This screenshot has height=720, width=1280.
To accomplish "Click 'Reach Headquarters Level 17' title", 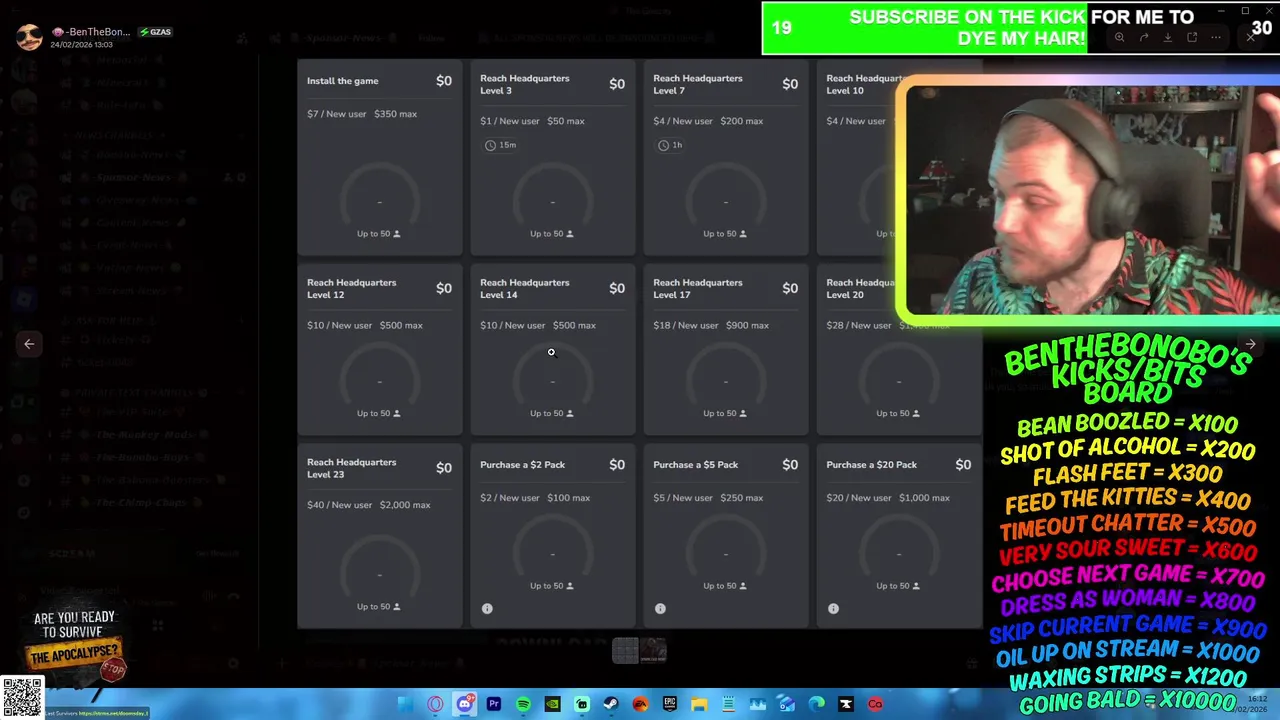I will [x=698, y=288].
